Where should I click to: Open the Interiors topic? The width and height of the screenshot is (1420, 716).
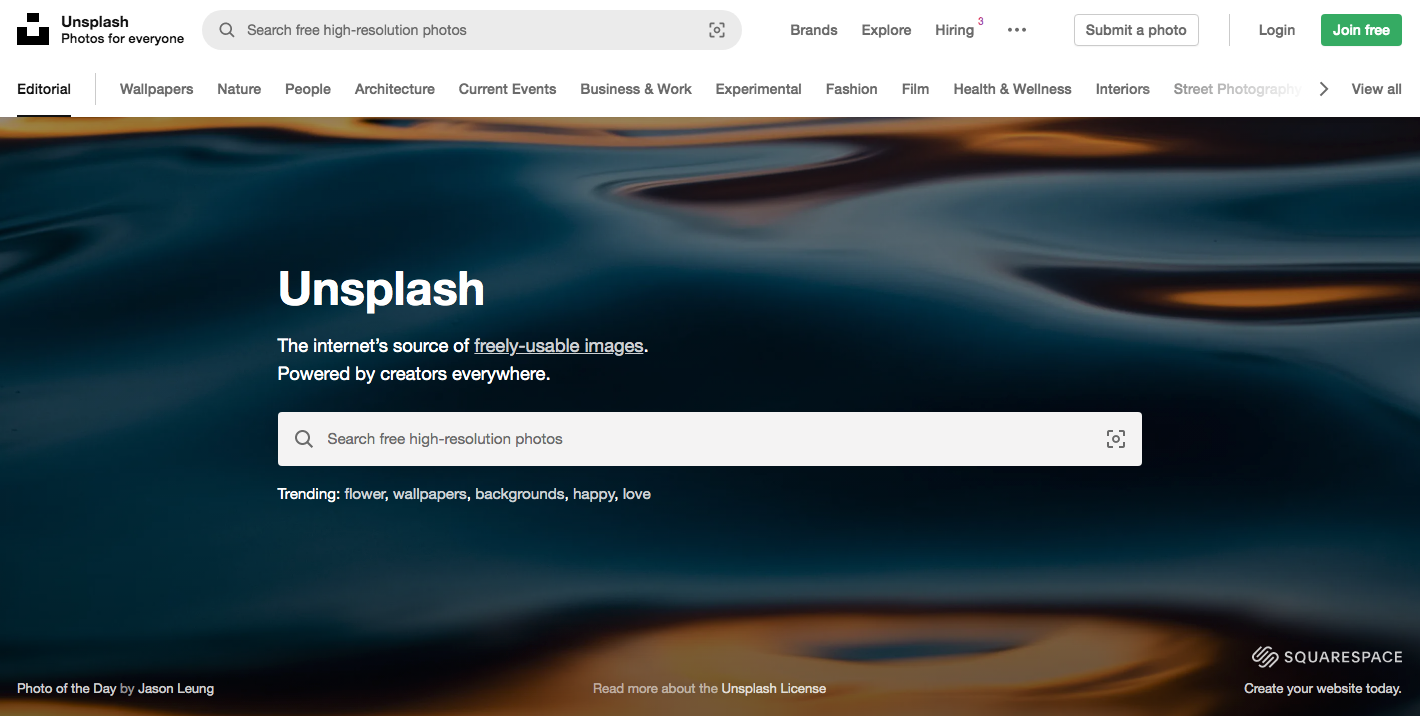point(1123,89)
